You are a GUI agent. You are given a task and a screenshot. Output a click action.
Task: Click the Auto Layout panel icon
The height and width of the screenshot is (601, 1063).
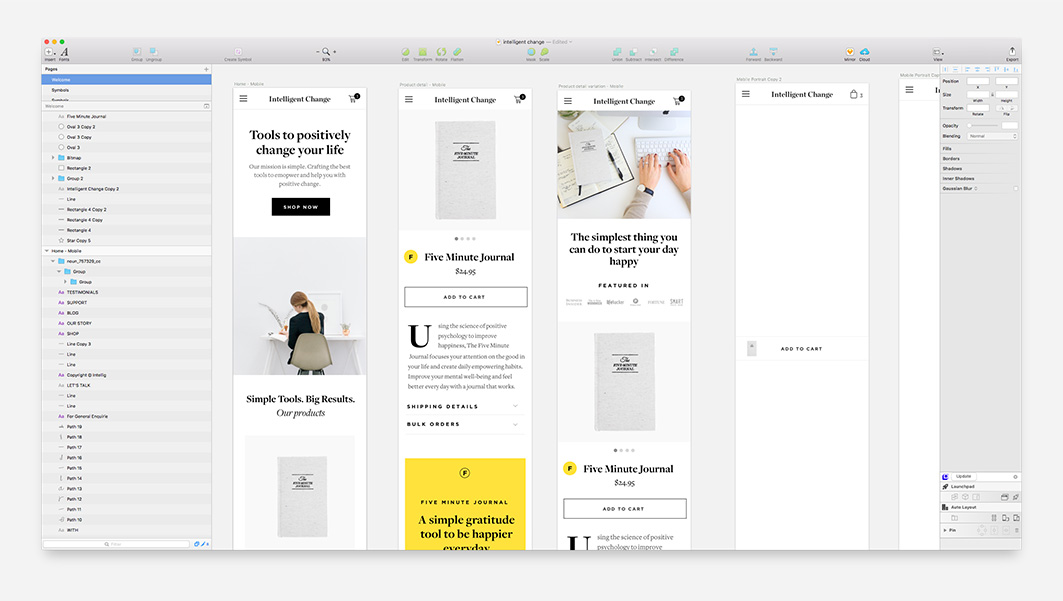click(x=945, y=507)
